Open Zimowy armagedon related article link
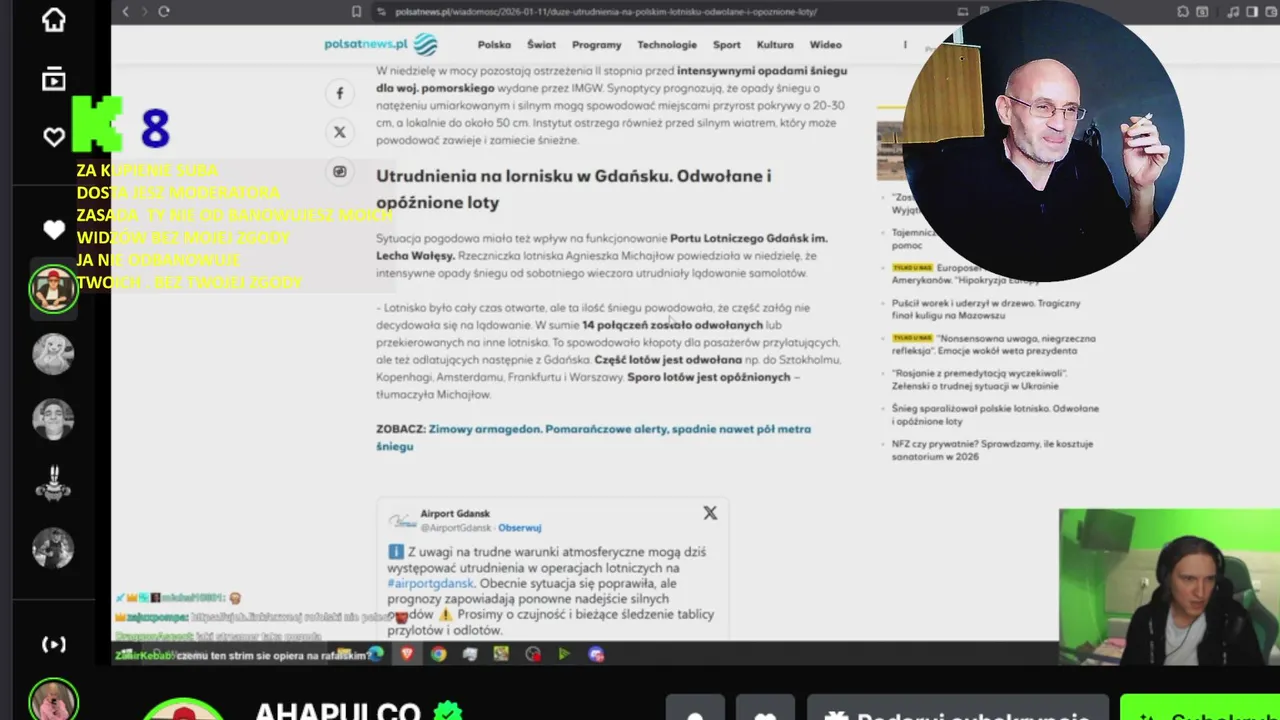This screenshot has height=720, width=1280. click(x=594, y=437)
